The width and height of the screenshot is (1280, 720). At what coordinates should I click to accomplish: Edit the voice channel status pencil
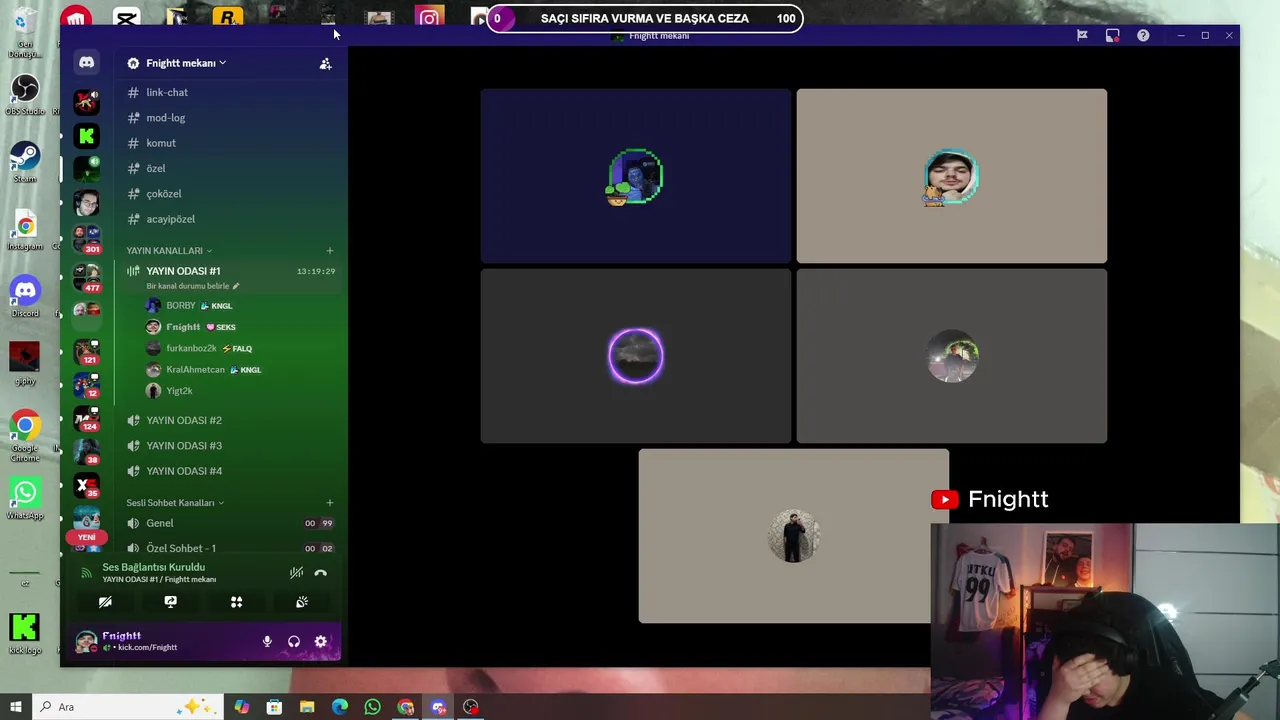[236, 286]
